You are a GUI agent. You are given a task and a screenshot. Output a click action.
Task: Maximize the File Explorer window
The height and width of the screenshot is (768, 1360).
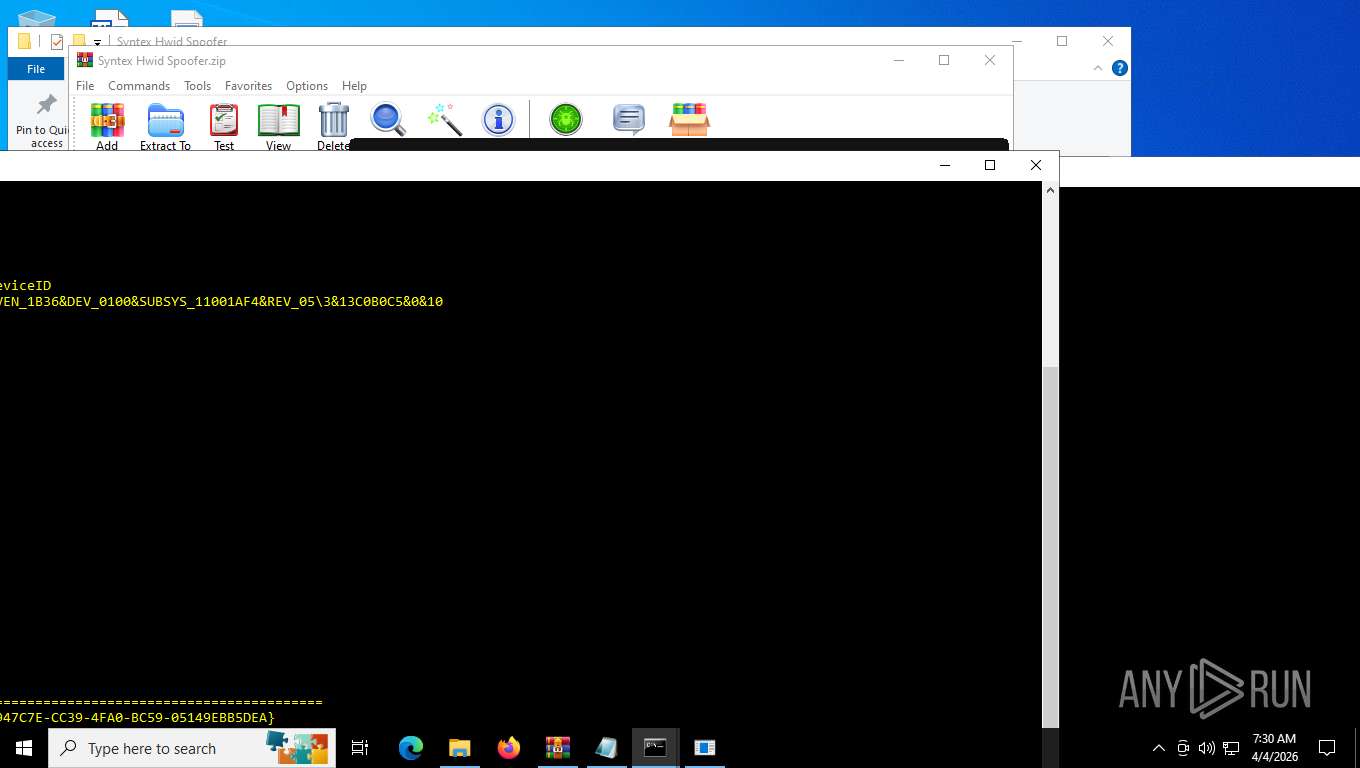1062,41
